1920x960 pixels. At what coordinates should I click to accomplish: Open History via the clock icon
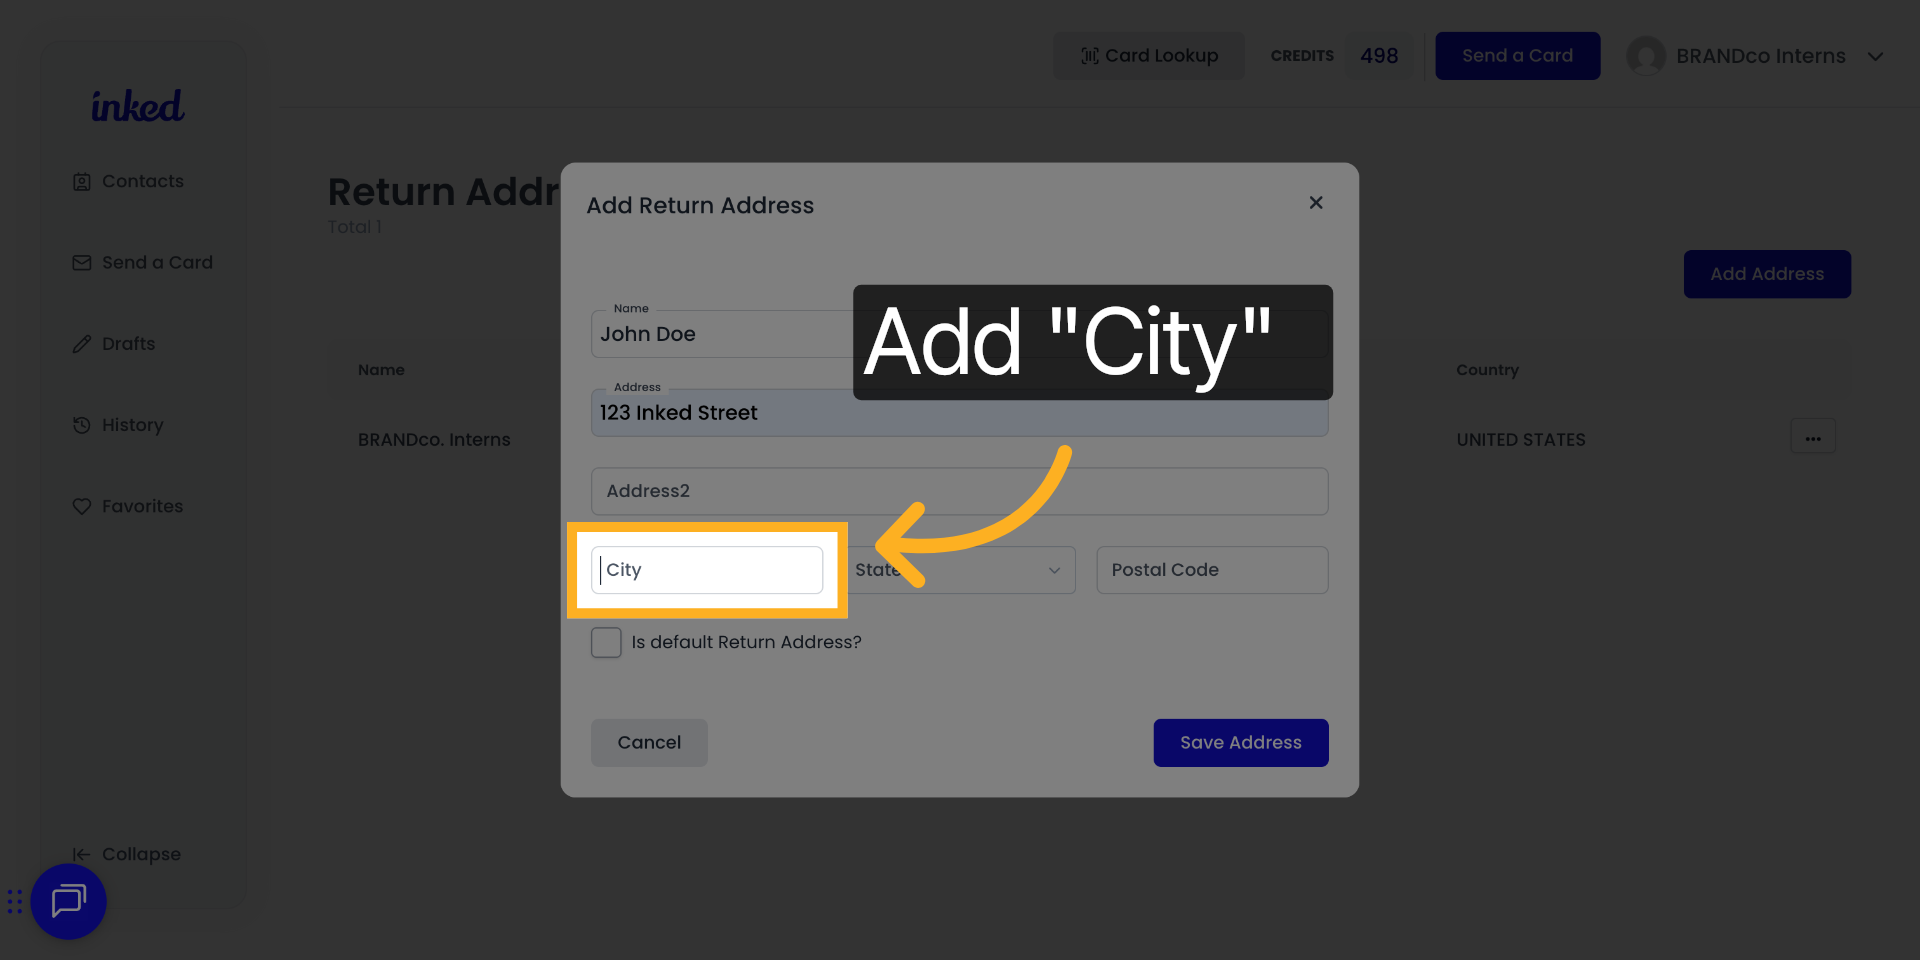pyautogui.click(x=82, y=424)
